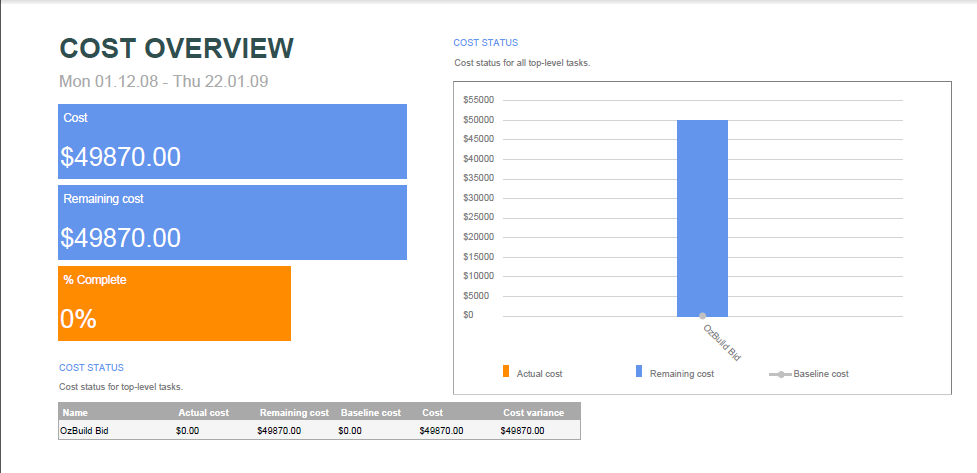Screen dimensions: 977x473
Task: Select the blue OzBuild Bid chart bar
Action: click(702, 218)
